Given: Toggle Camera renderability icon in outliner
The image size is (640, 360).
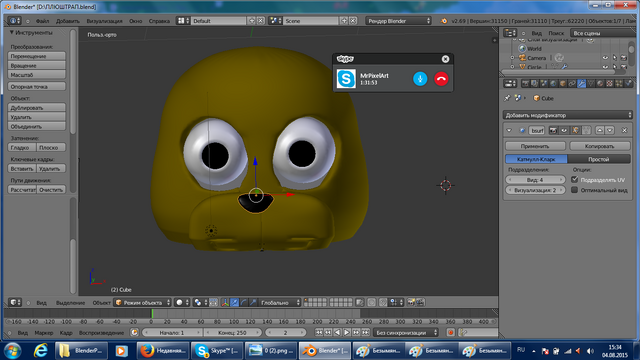Looking at the screenshot, I should pyautogui.click(x=624, y=58).
